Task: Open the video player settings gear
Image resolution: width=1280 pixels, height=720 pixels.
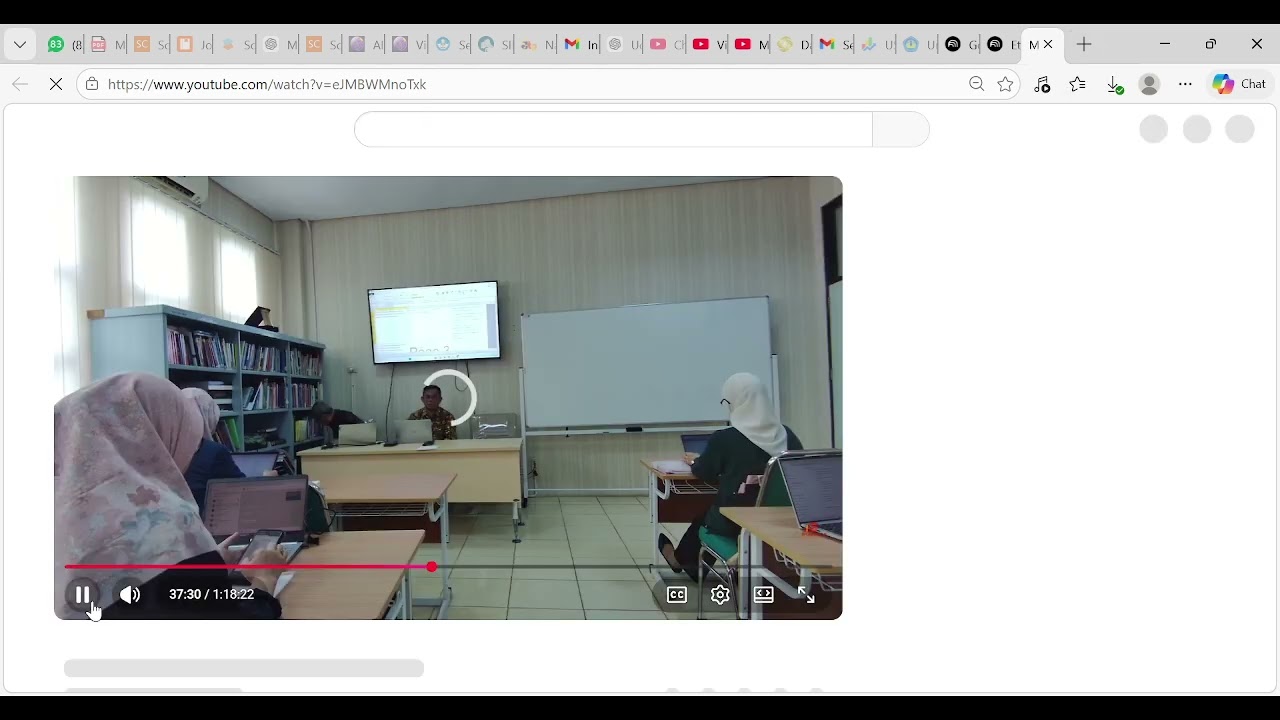Action: coord(720,595)
